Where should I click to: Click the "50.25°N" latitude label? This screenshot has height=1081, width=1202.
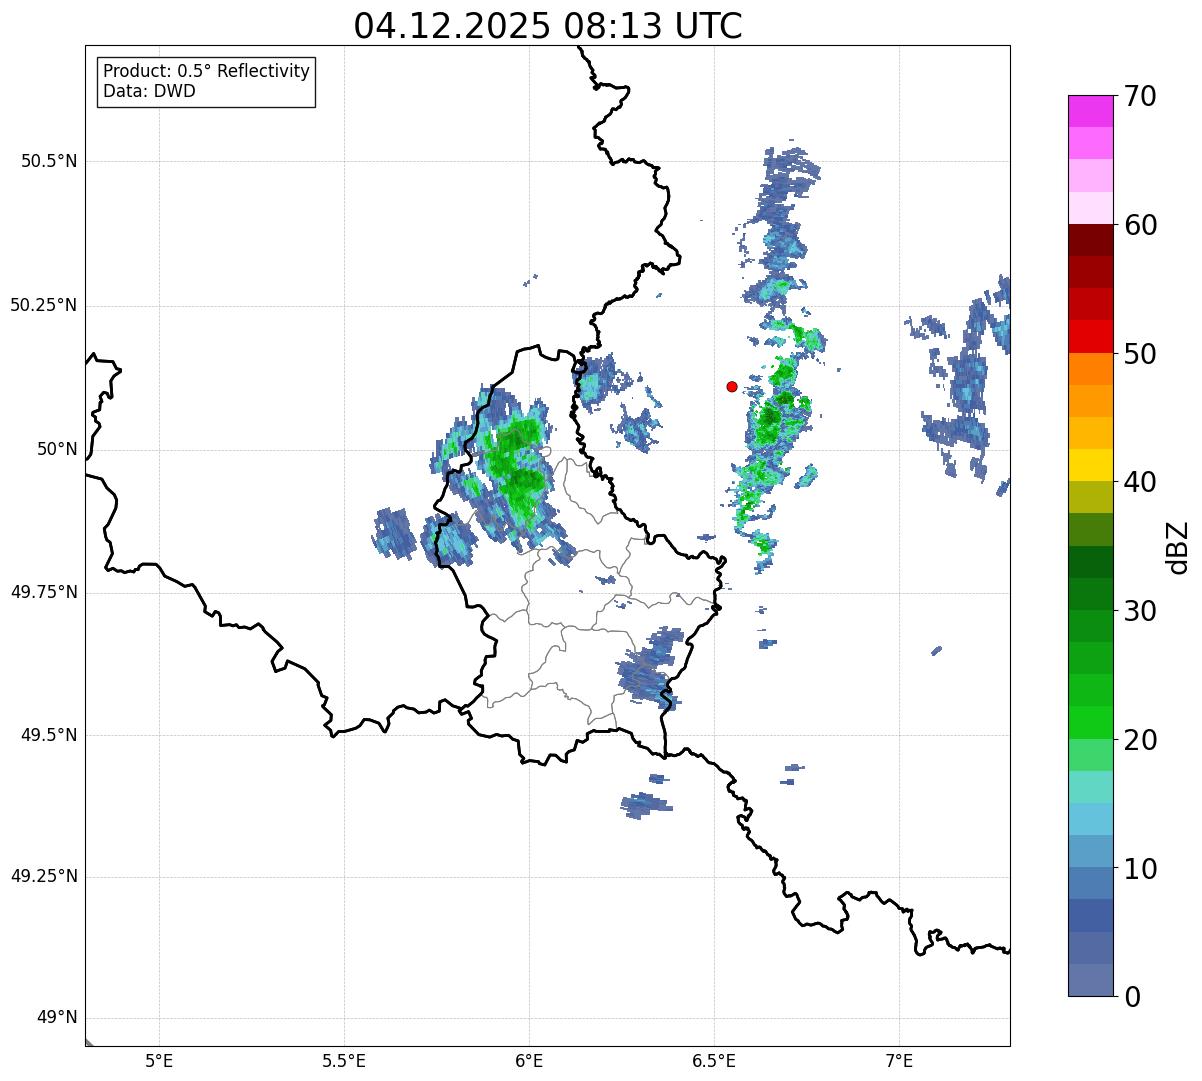44,305
